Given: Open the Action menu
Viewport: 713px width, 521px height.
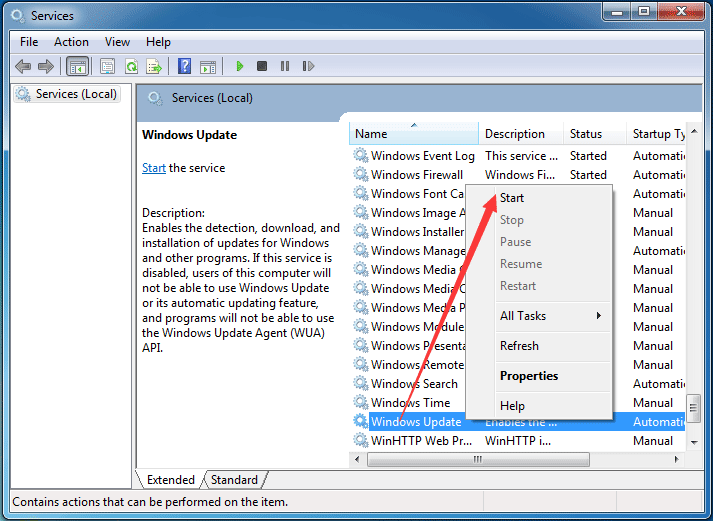Looking at the screenshot, I should [71, 42].
